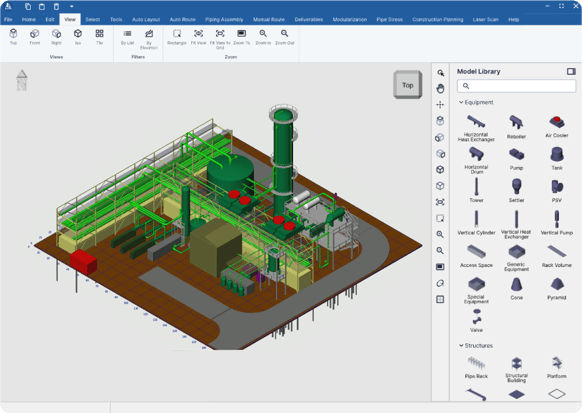The height and width of the screenshot is (413, 582).
Task: Open the Construction Planning tab
Action: tap(438, 19)
